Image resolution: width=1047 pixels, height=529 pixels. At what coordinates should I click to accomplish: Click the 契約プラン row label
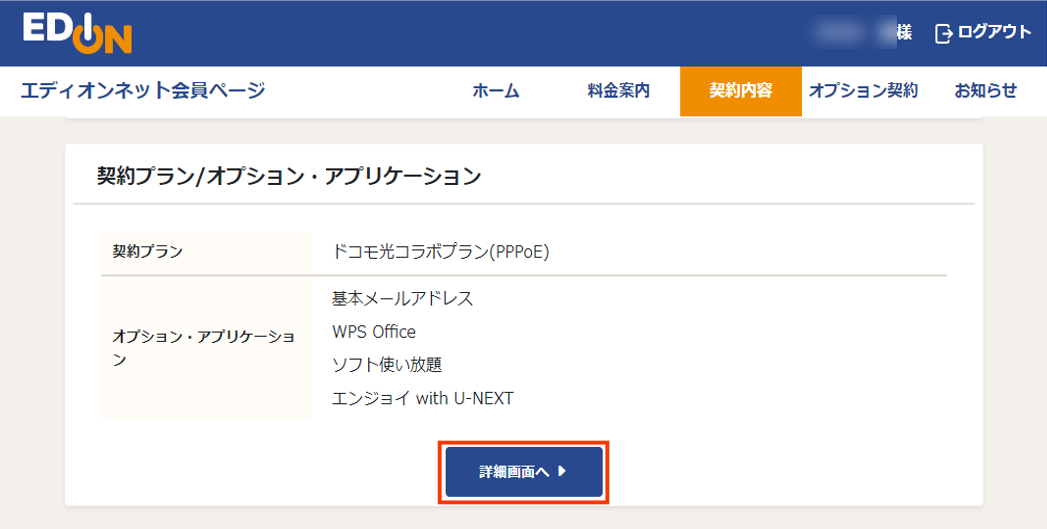click(148, 251)
